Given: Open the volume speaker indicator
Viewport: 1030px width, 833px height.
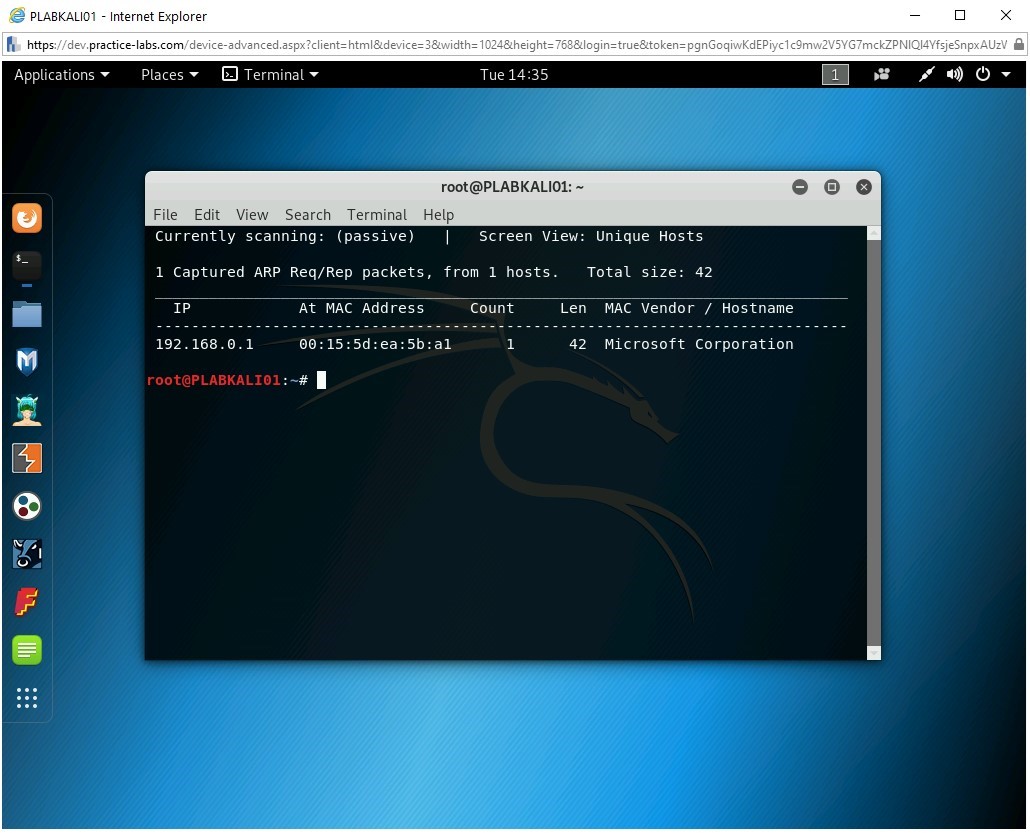Looking at the screenshot, I should [955, 75].
